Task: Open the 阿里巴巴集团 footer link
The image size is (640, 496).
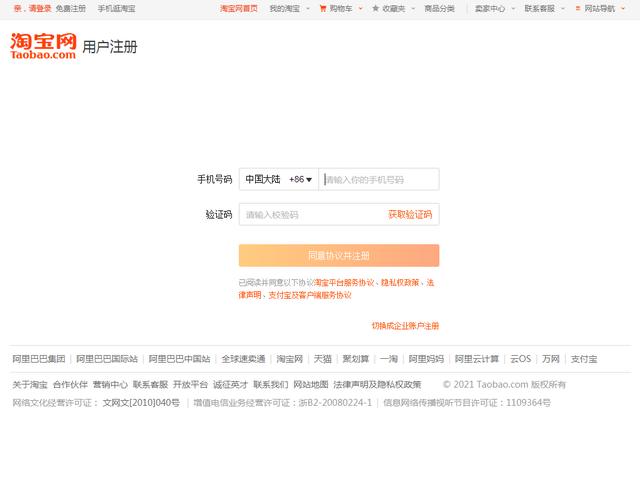Action: [38, 359]
